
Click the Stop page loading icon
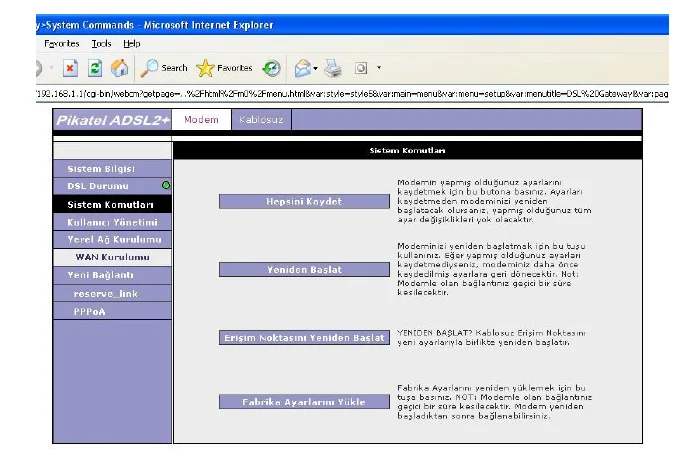pos(71,68)
